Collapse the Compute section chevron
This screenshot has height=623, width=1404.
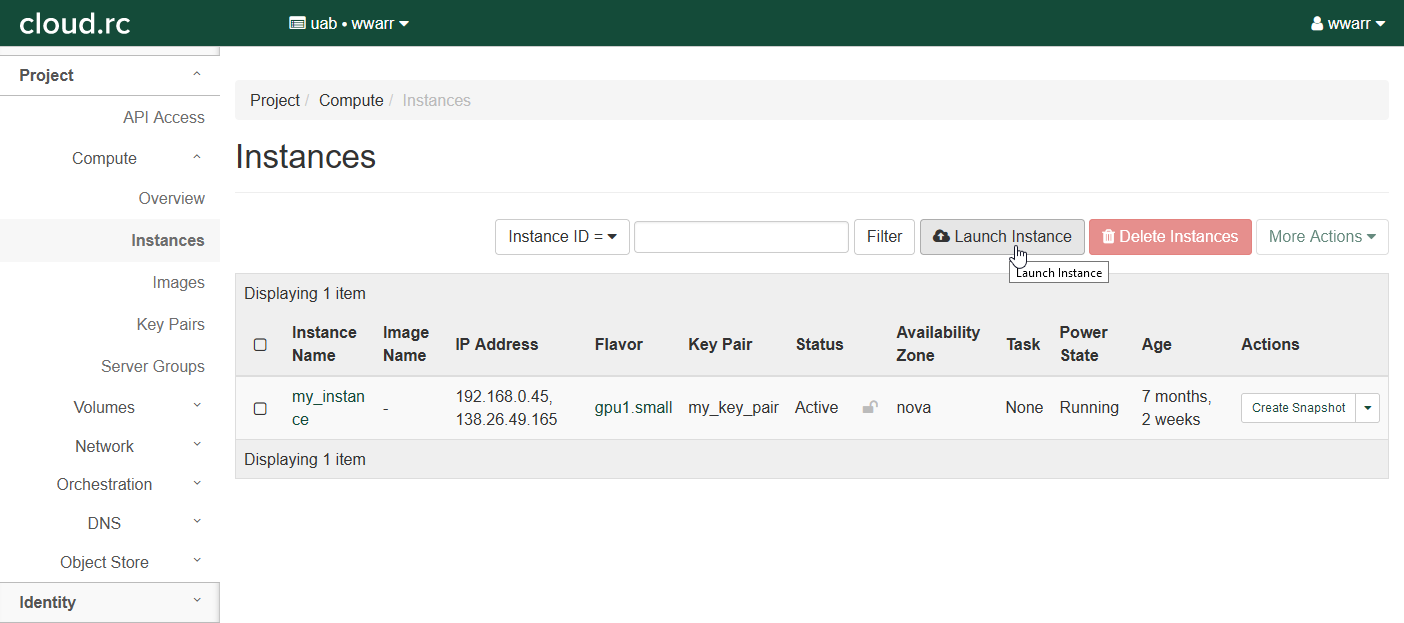[197, 158]
